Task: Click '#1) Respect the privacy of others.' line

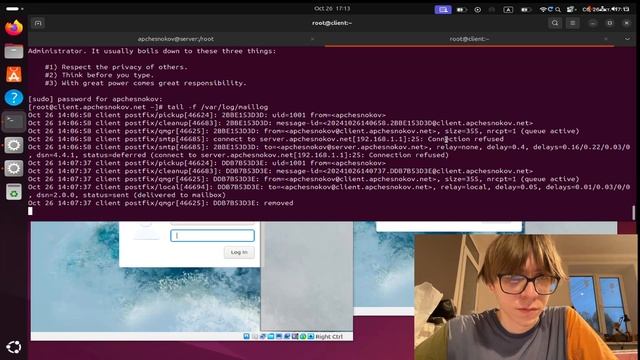Action: pos(116,67)
